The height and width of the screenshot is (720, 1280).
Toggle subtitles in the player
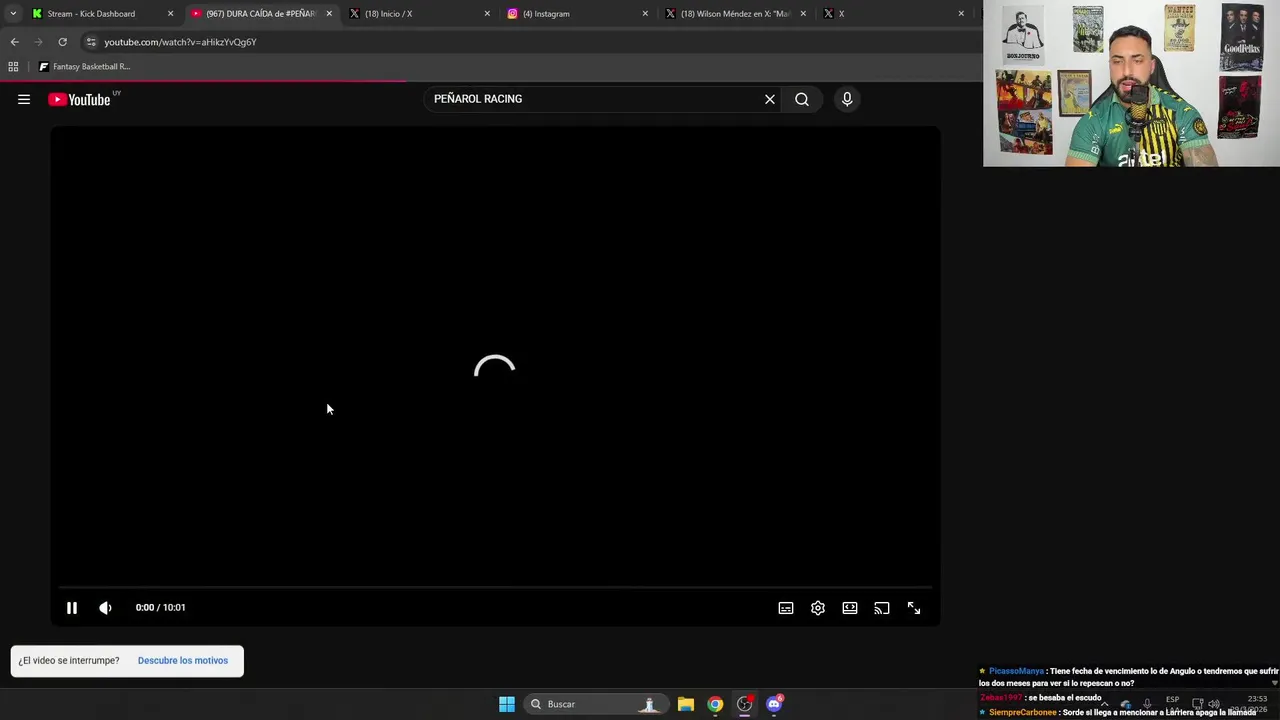(786, 608)
